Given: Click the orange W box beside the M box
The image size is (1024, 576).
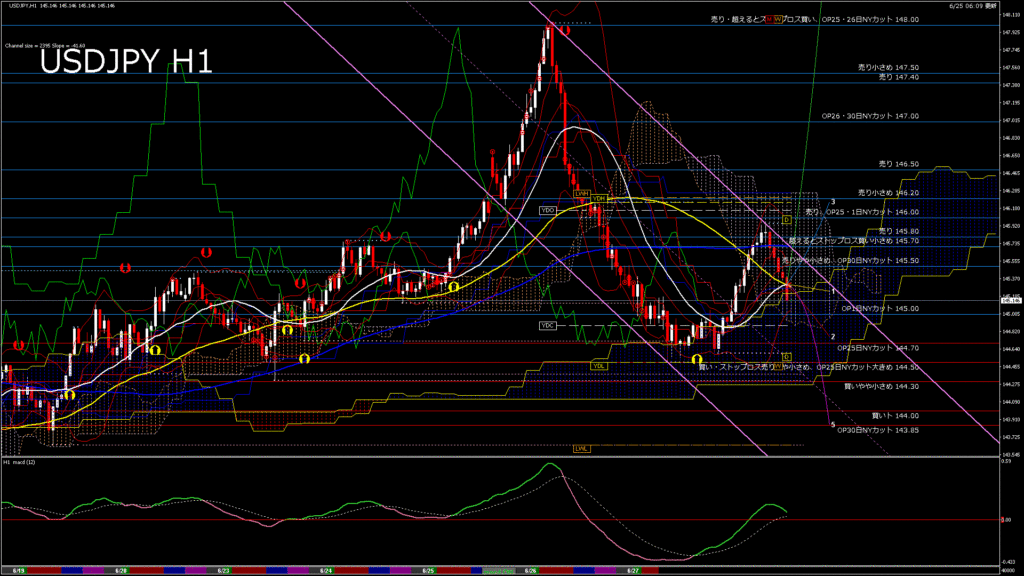Looking at the screenshot, I should point(778,20).
